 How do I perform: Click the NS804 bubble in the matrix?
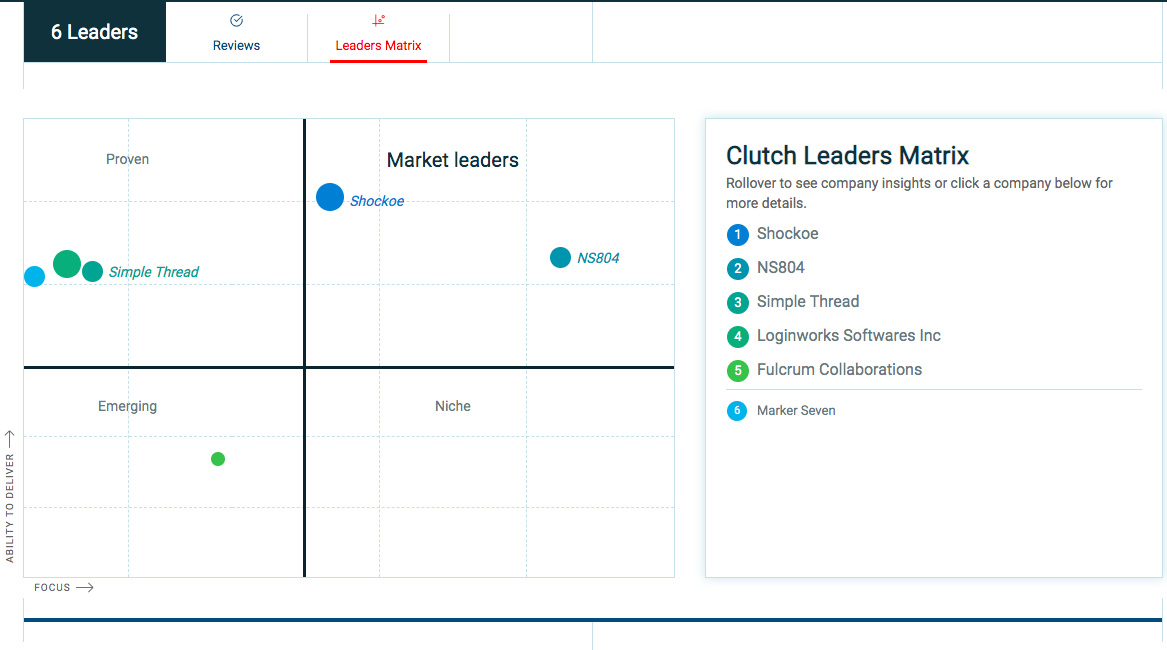coord(560,258)
